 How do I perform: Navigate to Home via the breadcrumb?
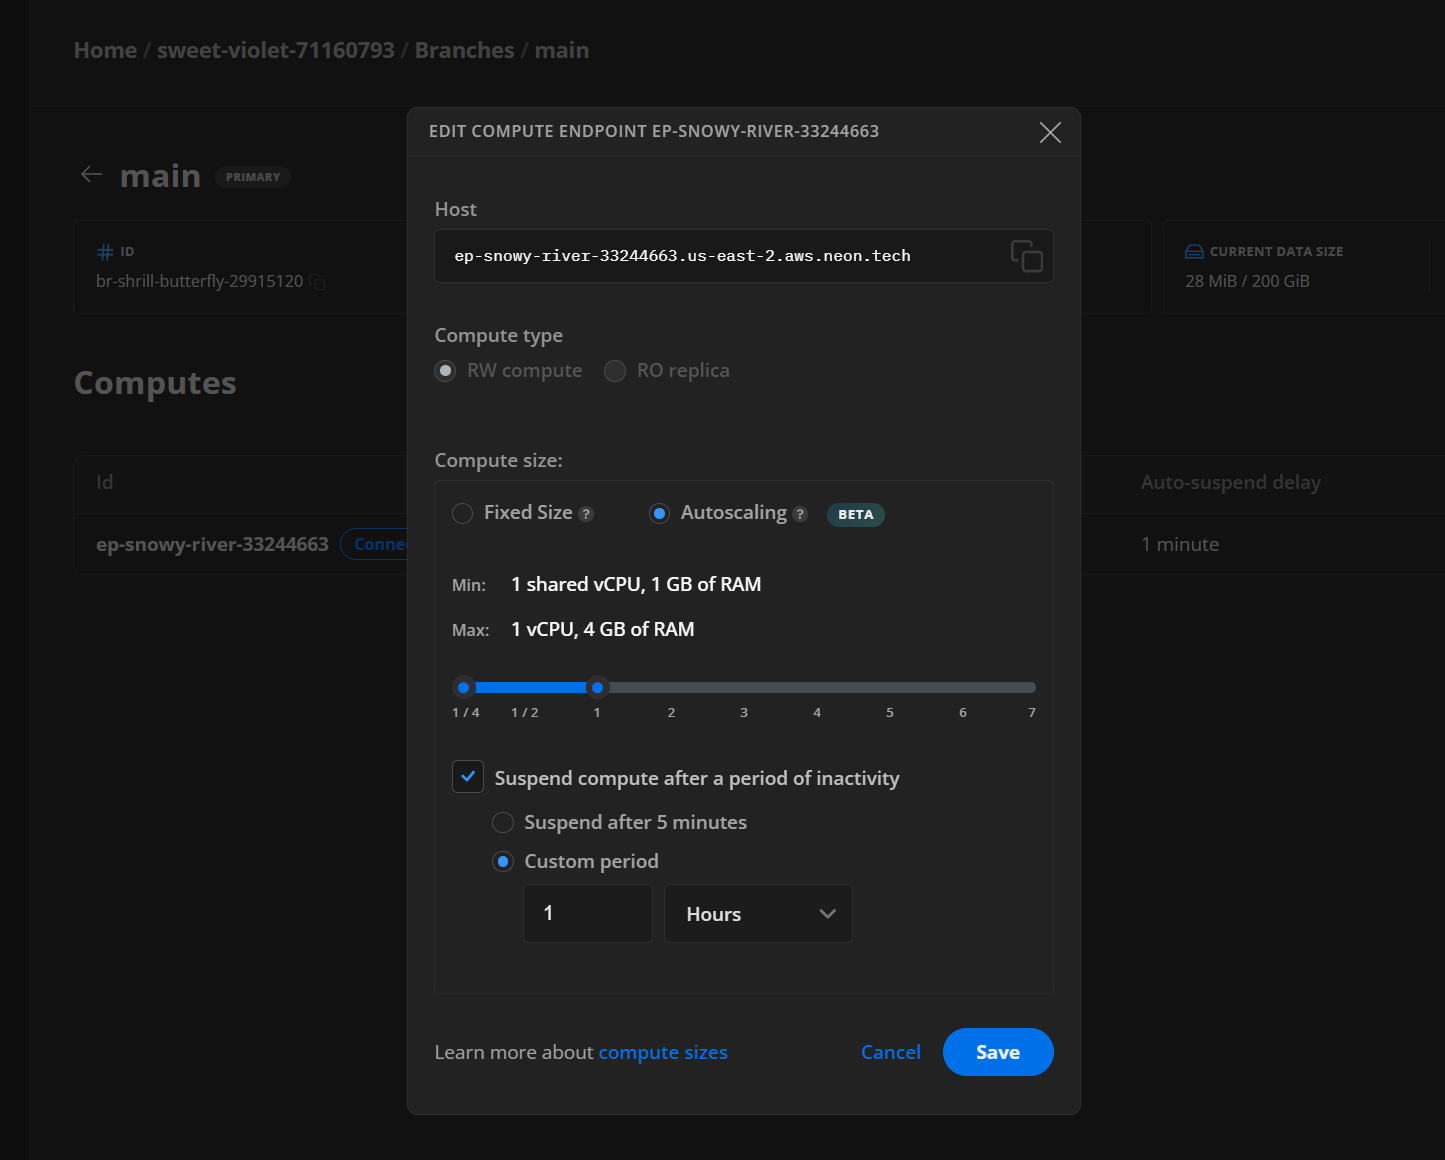pyautogui.click(x=105, y=49)
